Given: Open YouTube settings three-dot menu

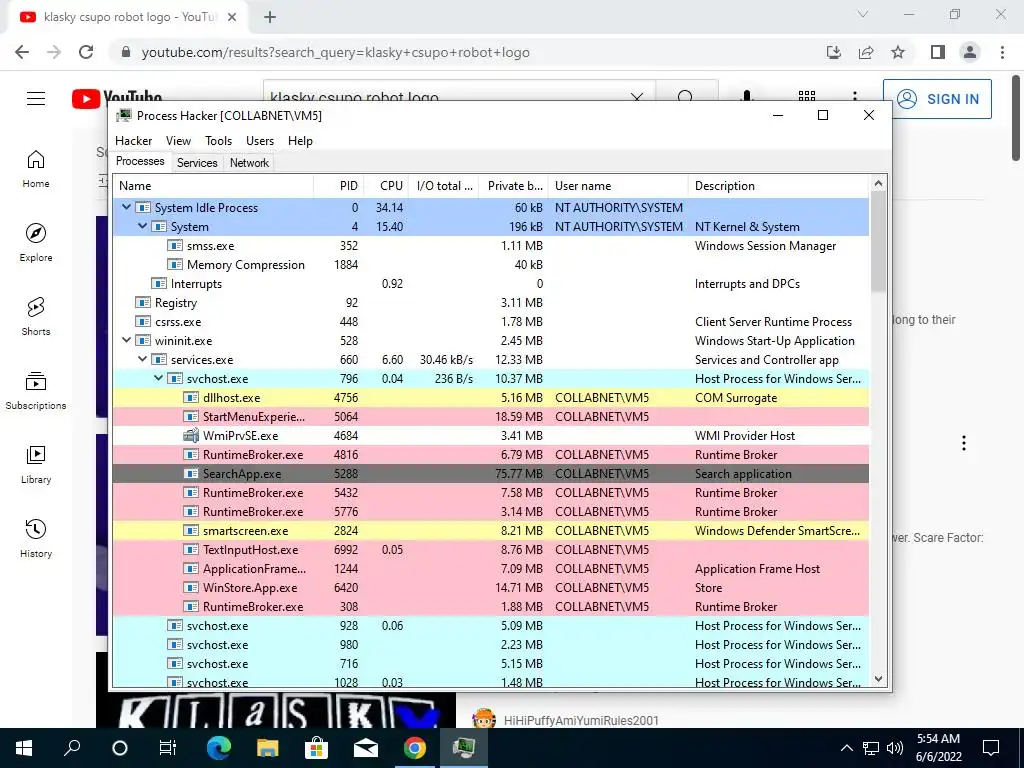Looking at the screenshot, I should pos(854,95).
